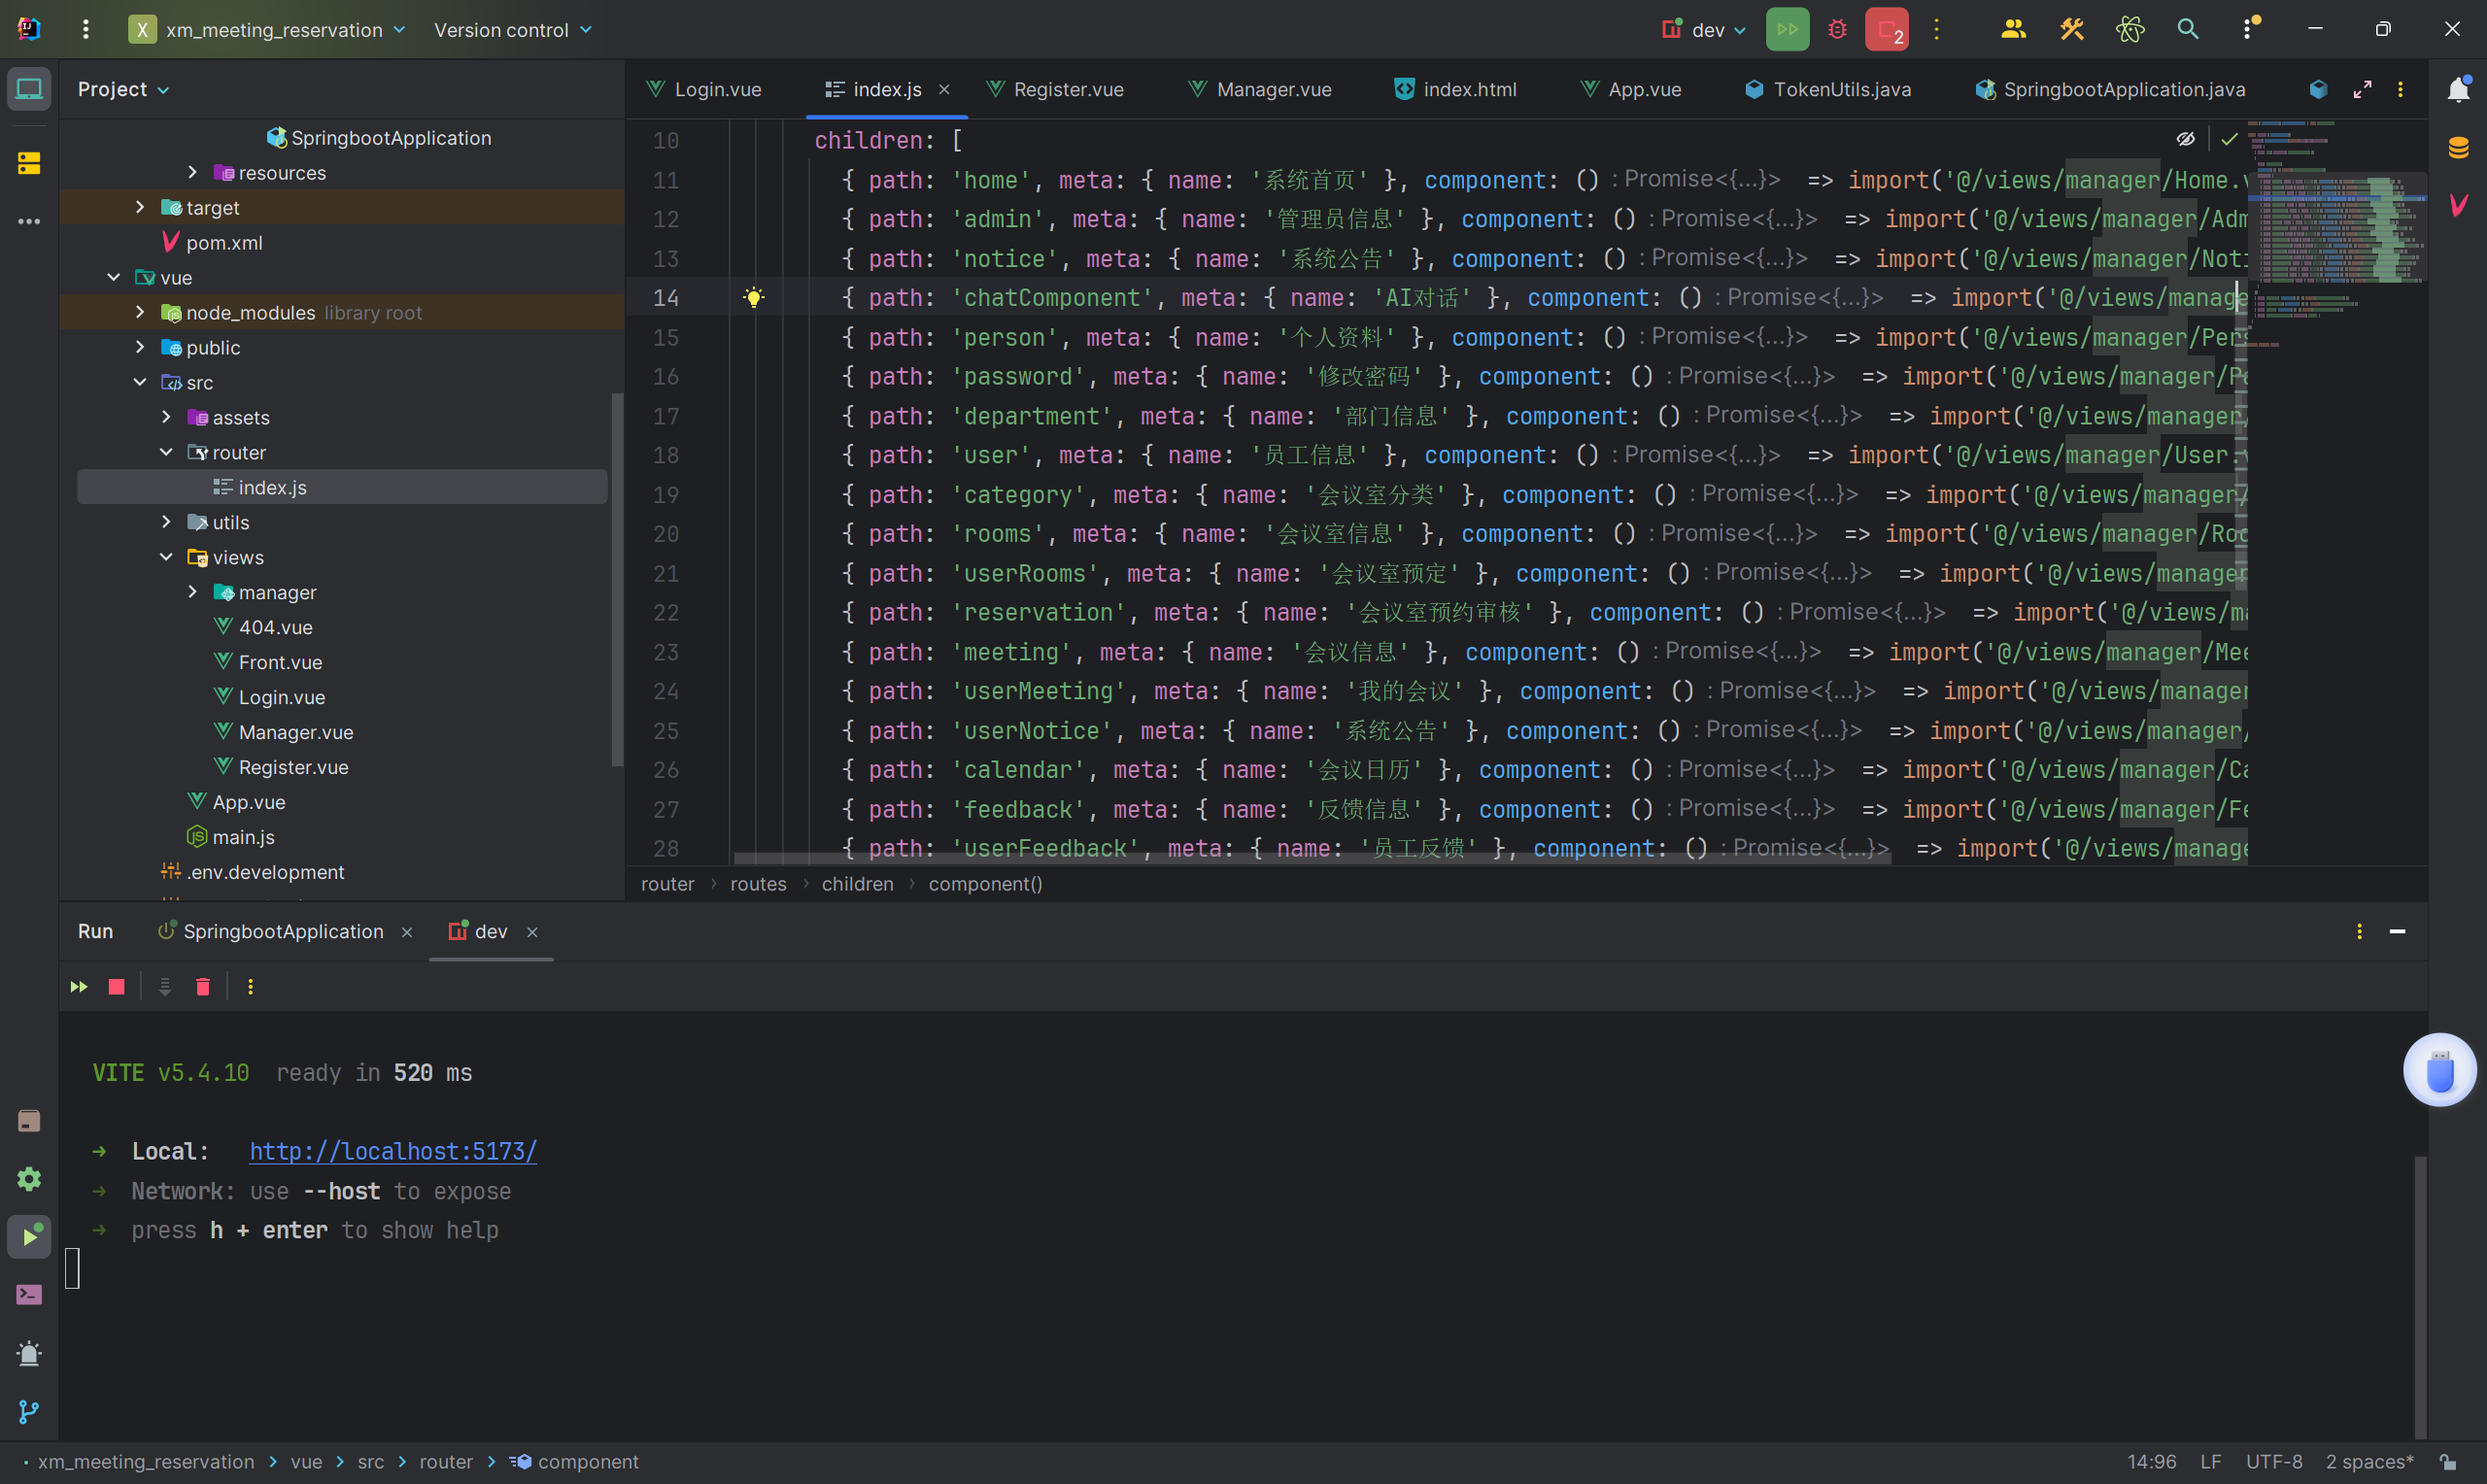Expand the node_modules folder

click(140, 312)
